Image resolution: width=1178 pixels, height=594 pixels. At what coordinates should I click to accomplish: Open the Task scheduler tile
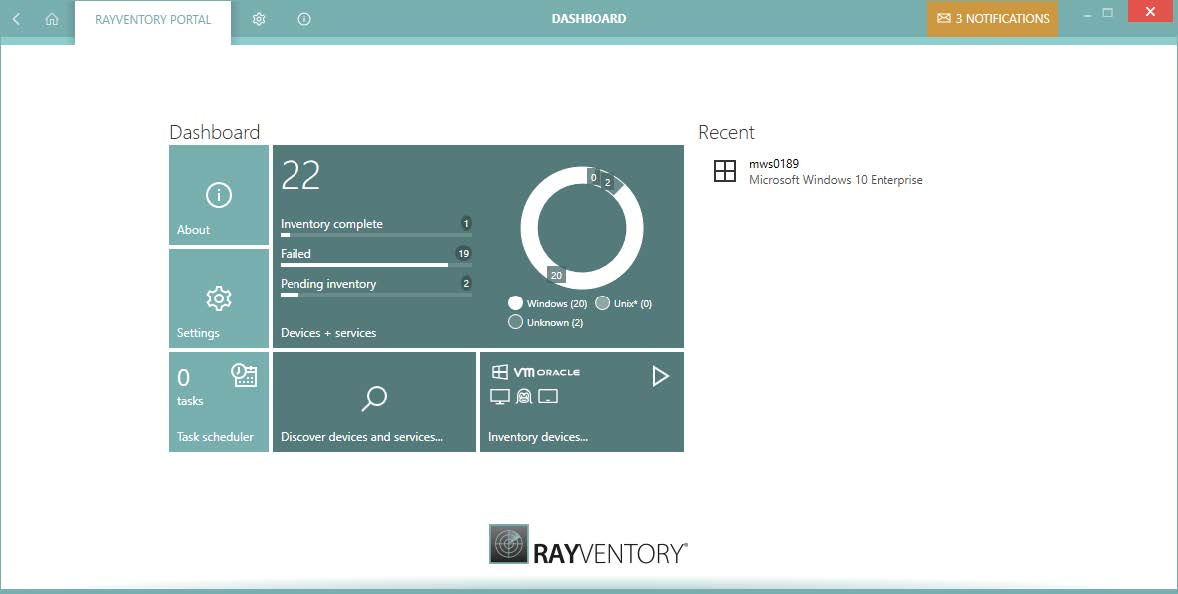[219, 402]
